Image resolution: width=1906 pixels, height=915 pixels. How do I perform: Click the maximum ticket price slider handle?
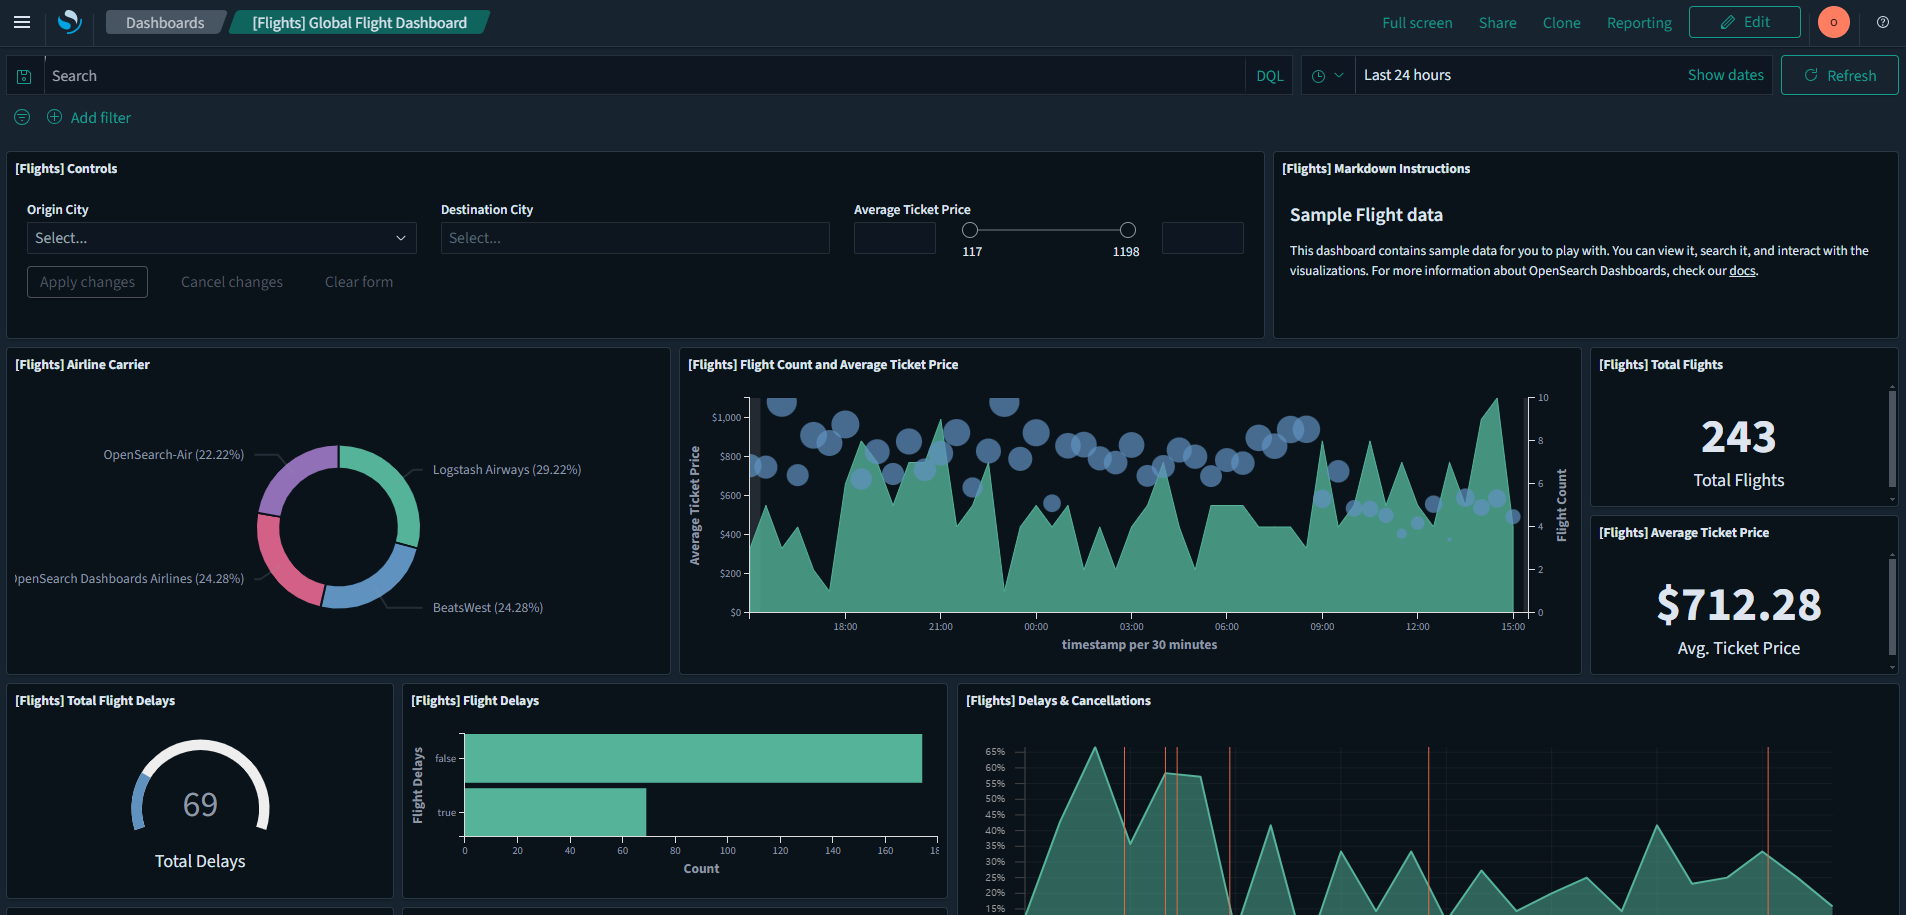click(1128, 230)
